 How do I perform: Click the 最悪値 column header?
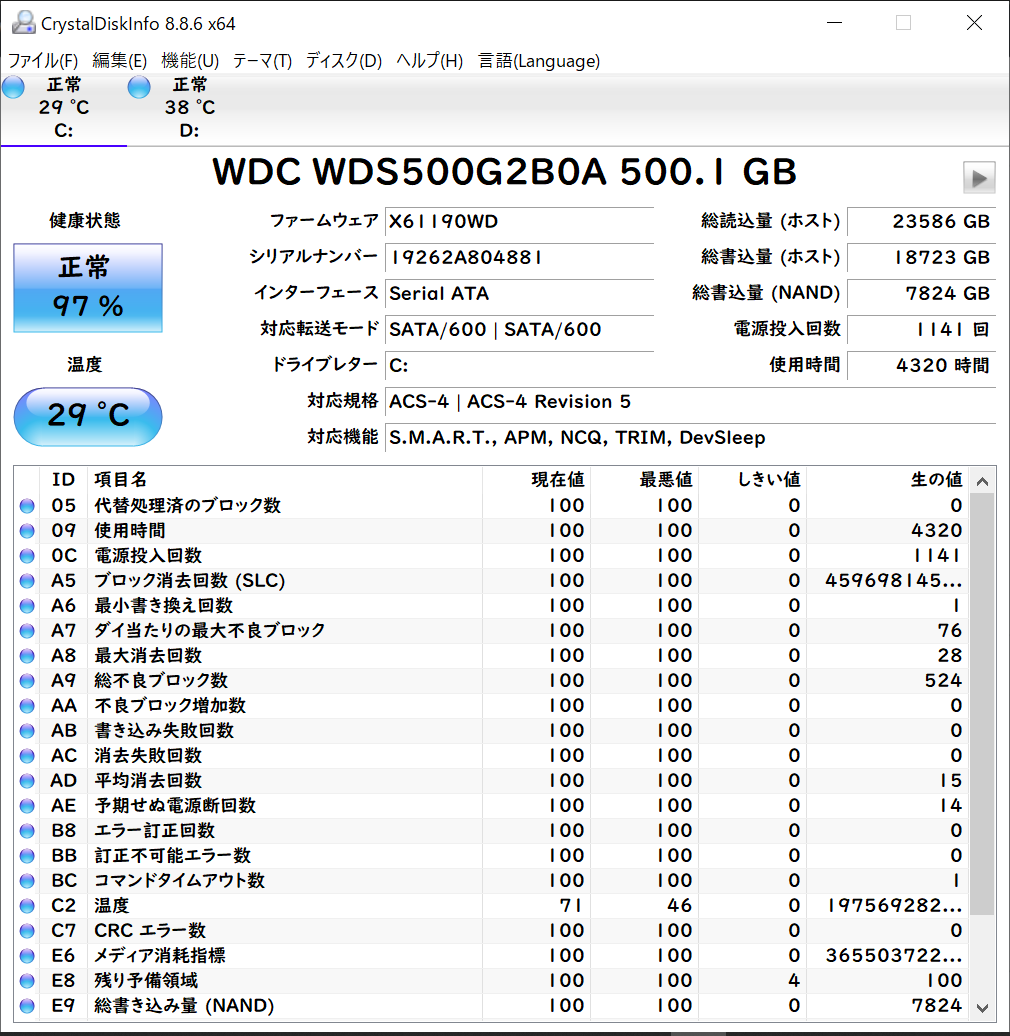pyautogui.click(x=645, y=480)
